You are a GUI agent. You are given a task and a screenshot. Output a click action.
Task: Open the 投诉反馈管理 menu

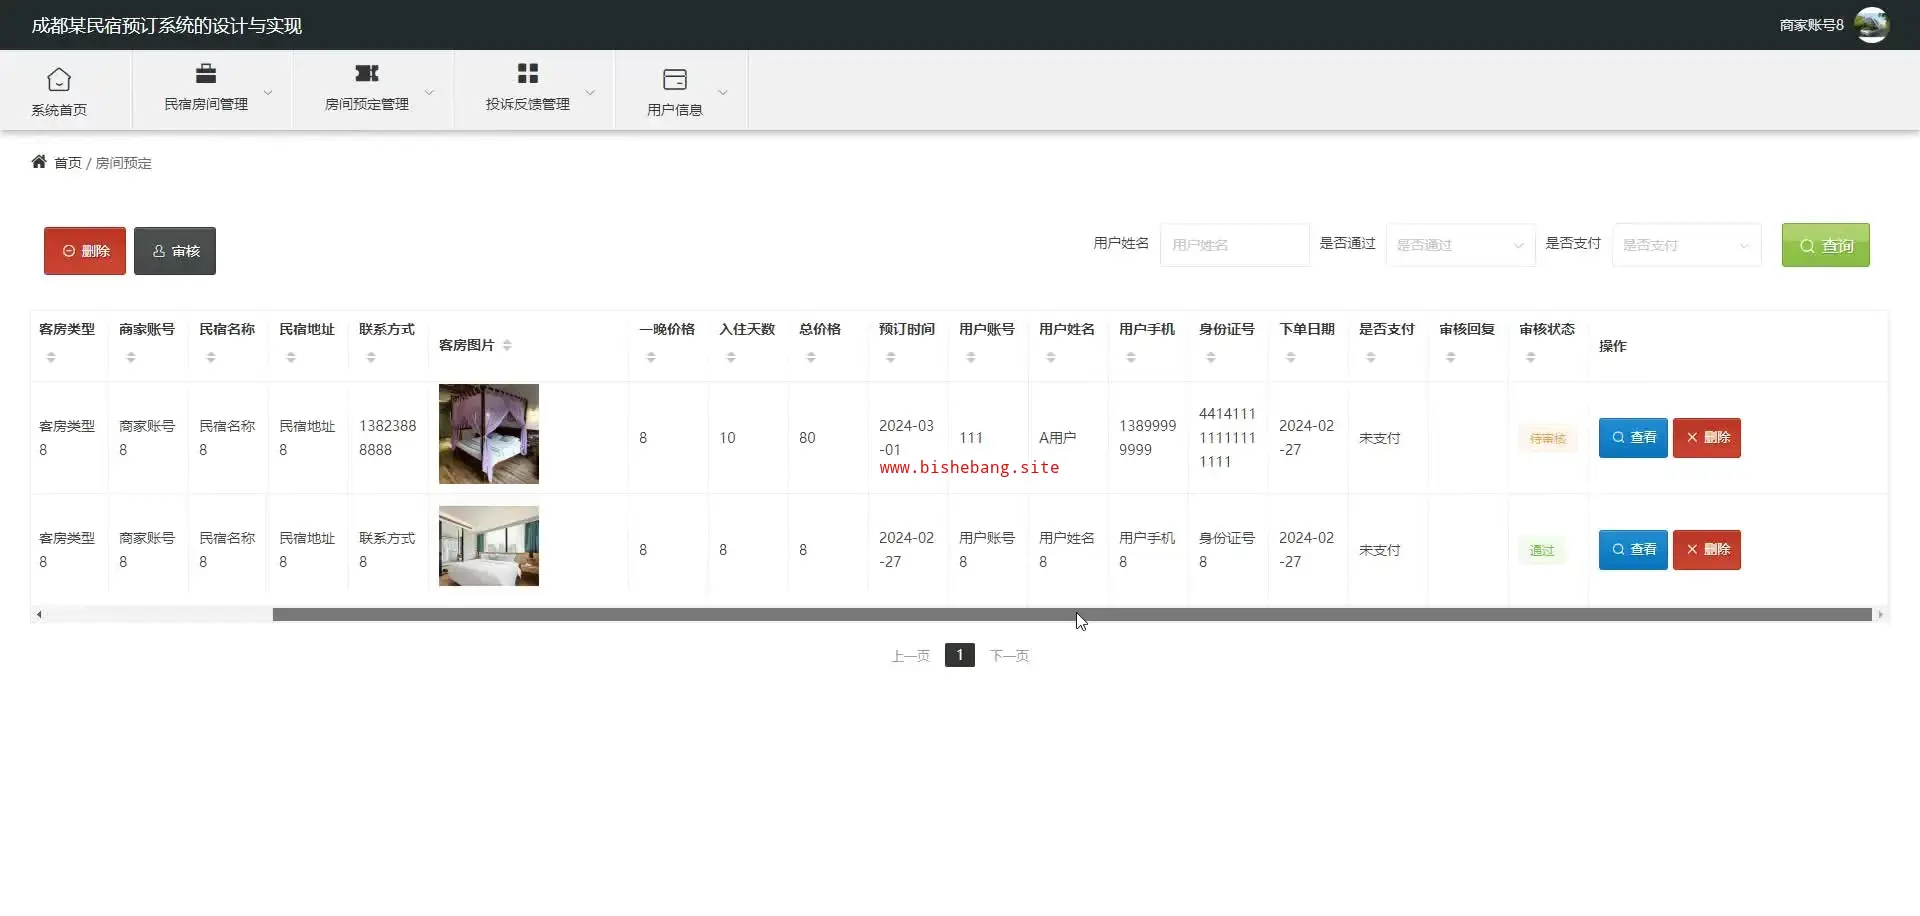(x=534, y=90)
